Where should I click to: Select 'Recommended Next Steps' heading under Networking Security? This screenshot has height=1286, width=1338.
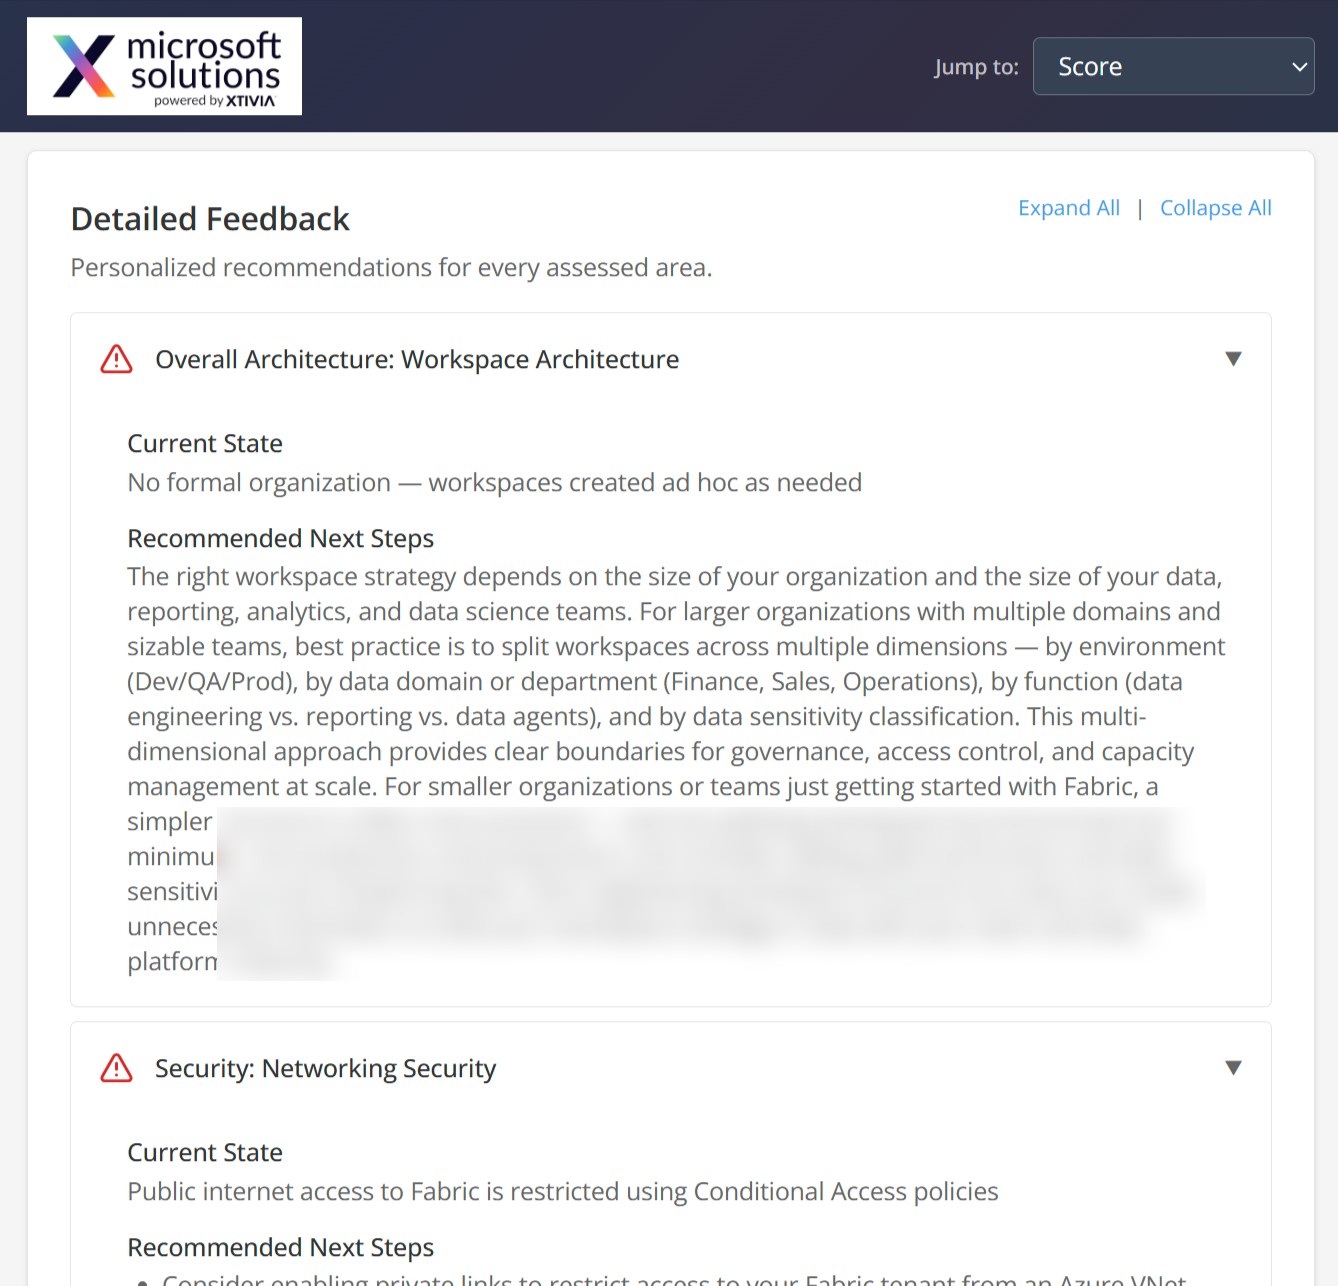(280, 1247)
